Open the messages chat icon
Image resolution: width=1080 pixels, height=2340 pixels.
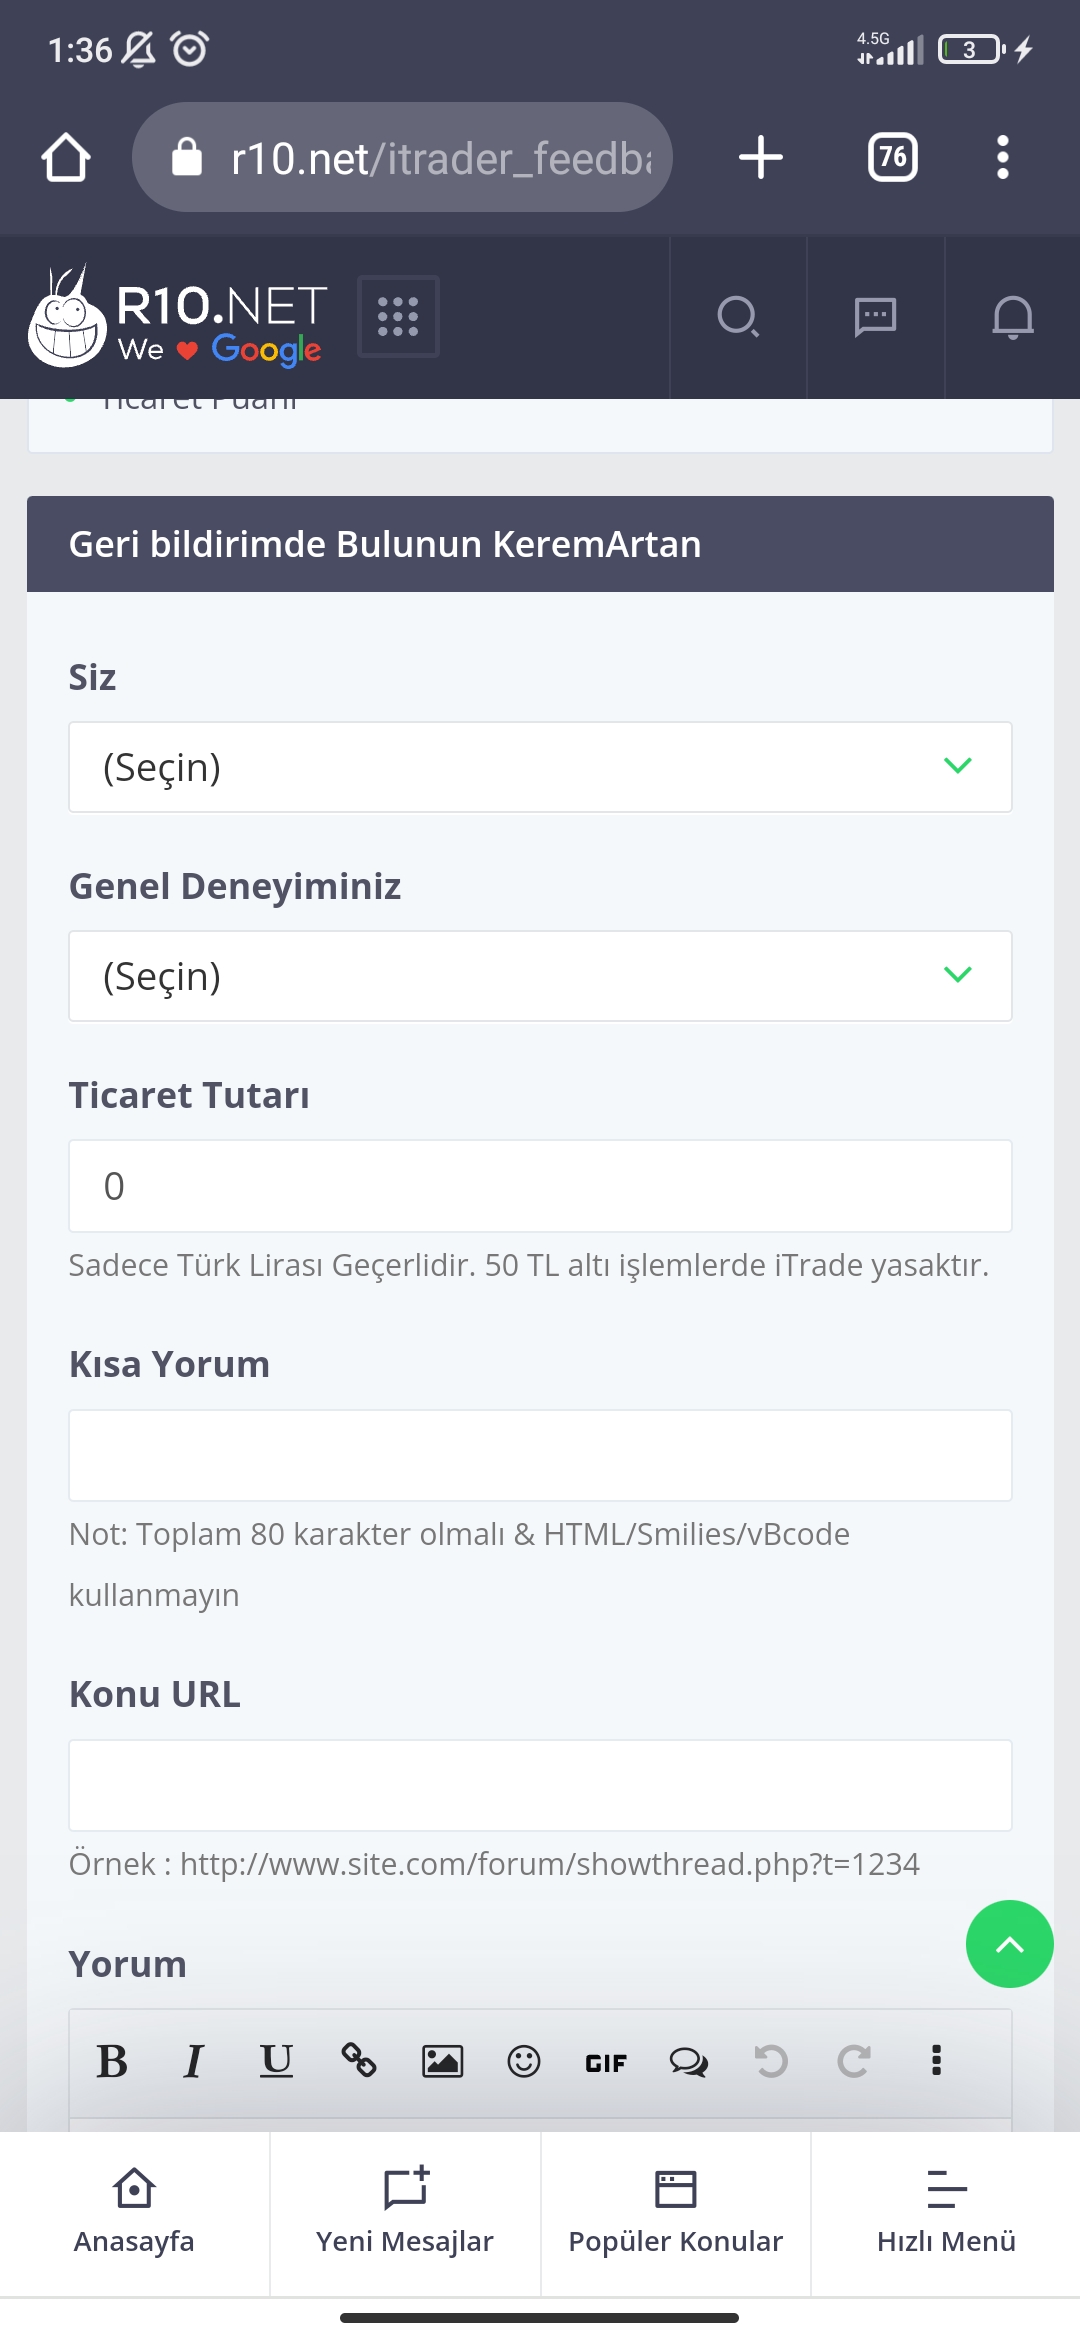pos(875,317)
